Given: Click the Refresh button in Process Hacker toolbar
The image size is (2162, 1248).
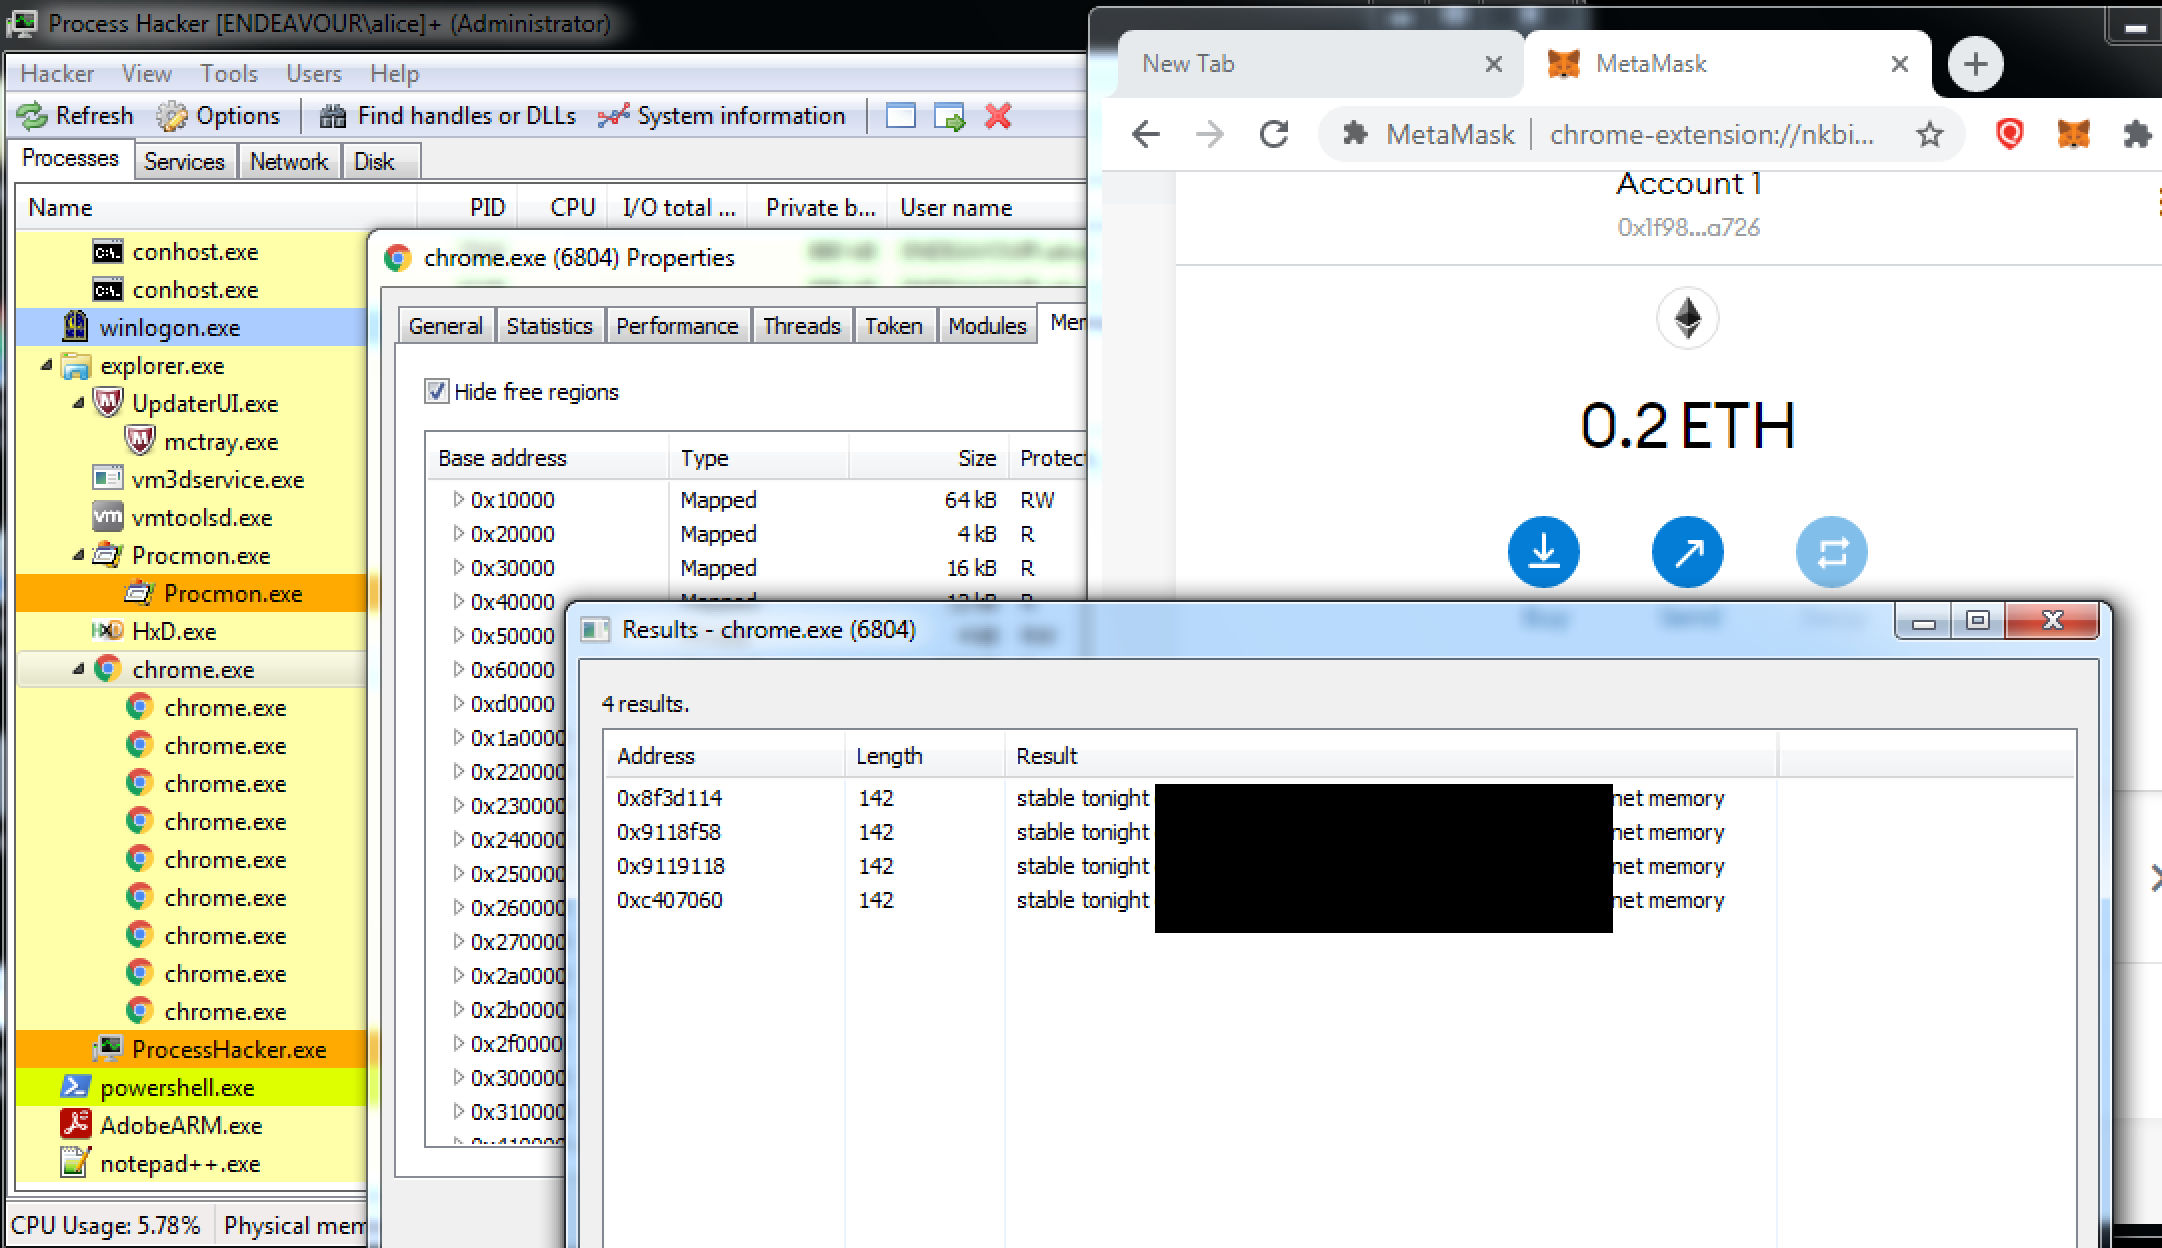Looking at the screenshot, I should pyautogui.click(x=76, y=114).
